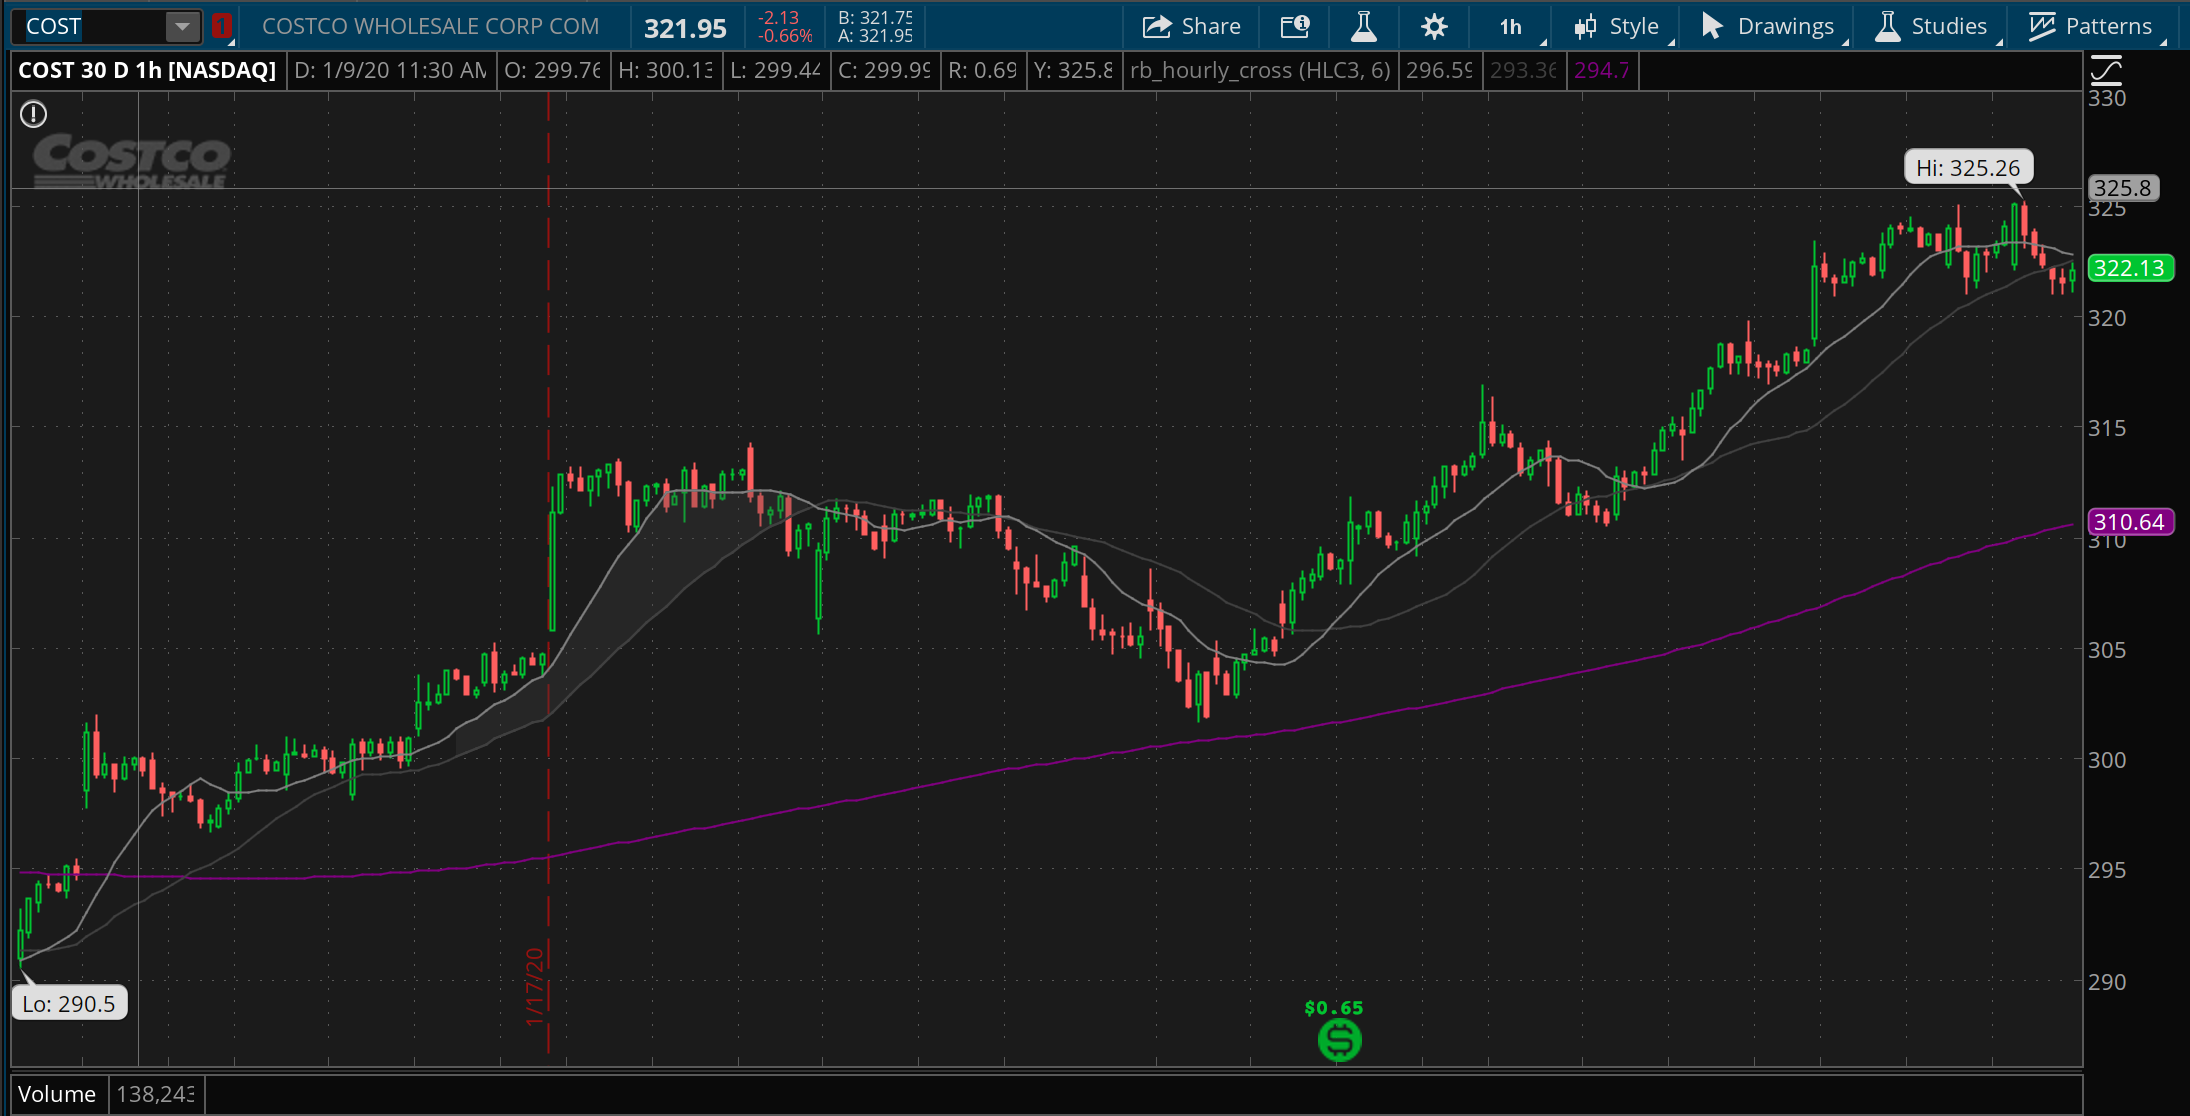2190x1116 pixels.
Task: Click the 293.36 study value
Action: click(1524, 70)
